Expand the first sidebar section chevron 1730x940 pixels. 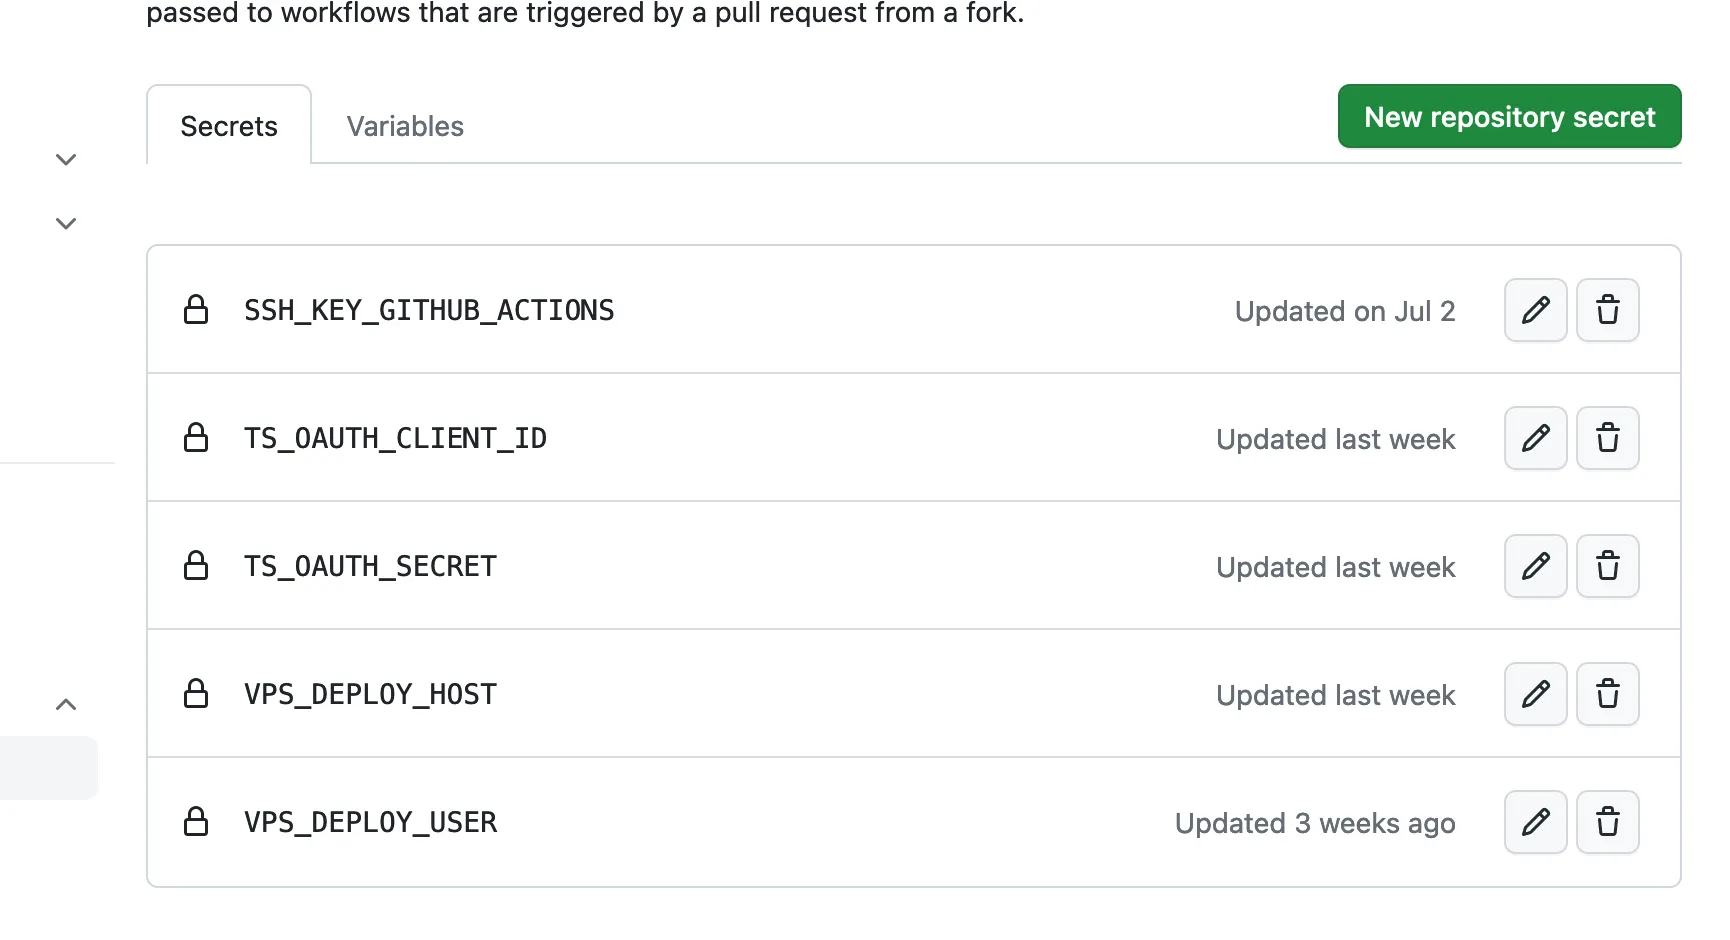point(66,159)
